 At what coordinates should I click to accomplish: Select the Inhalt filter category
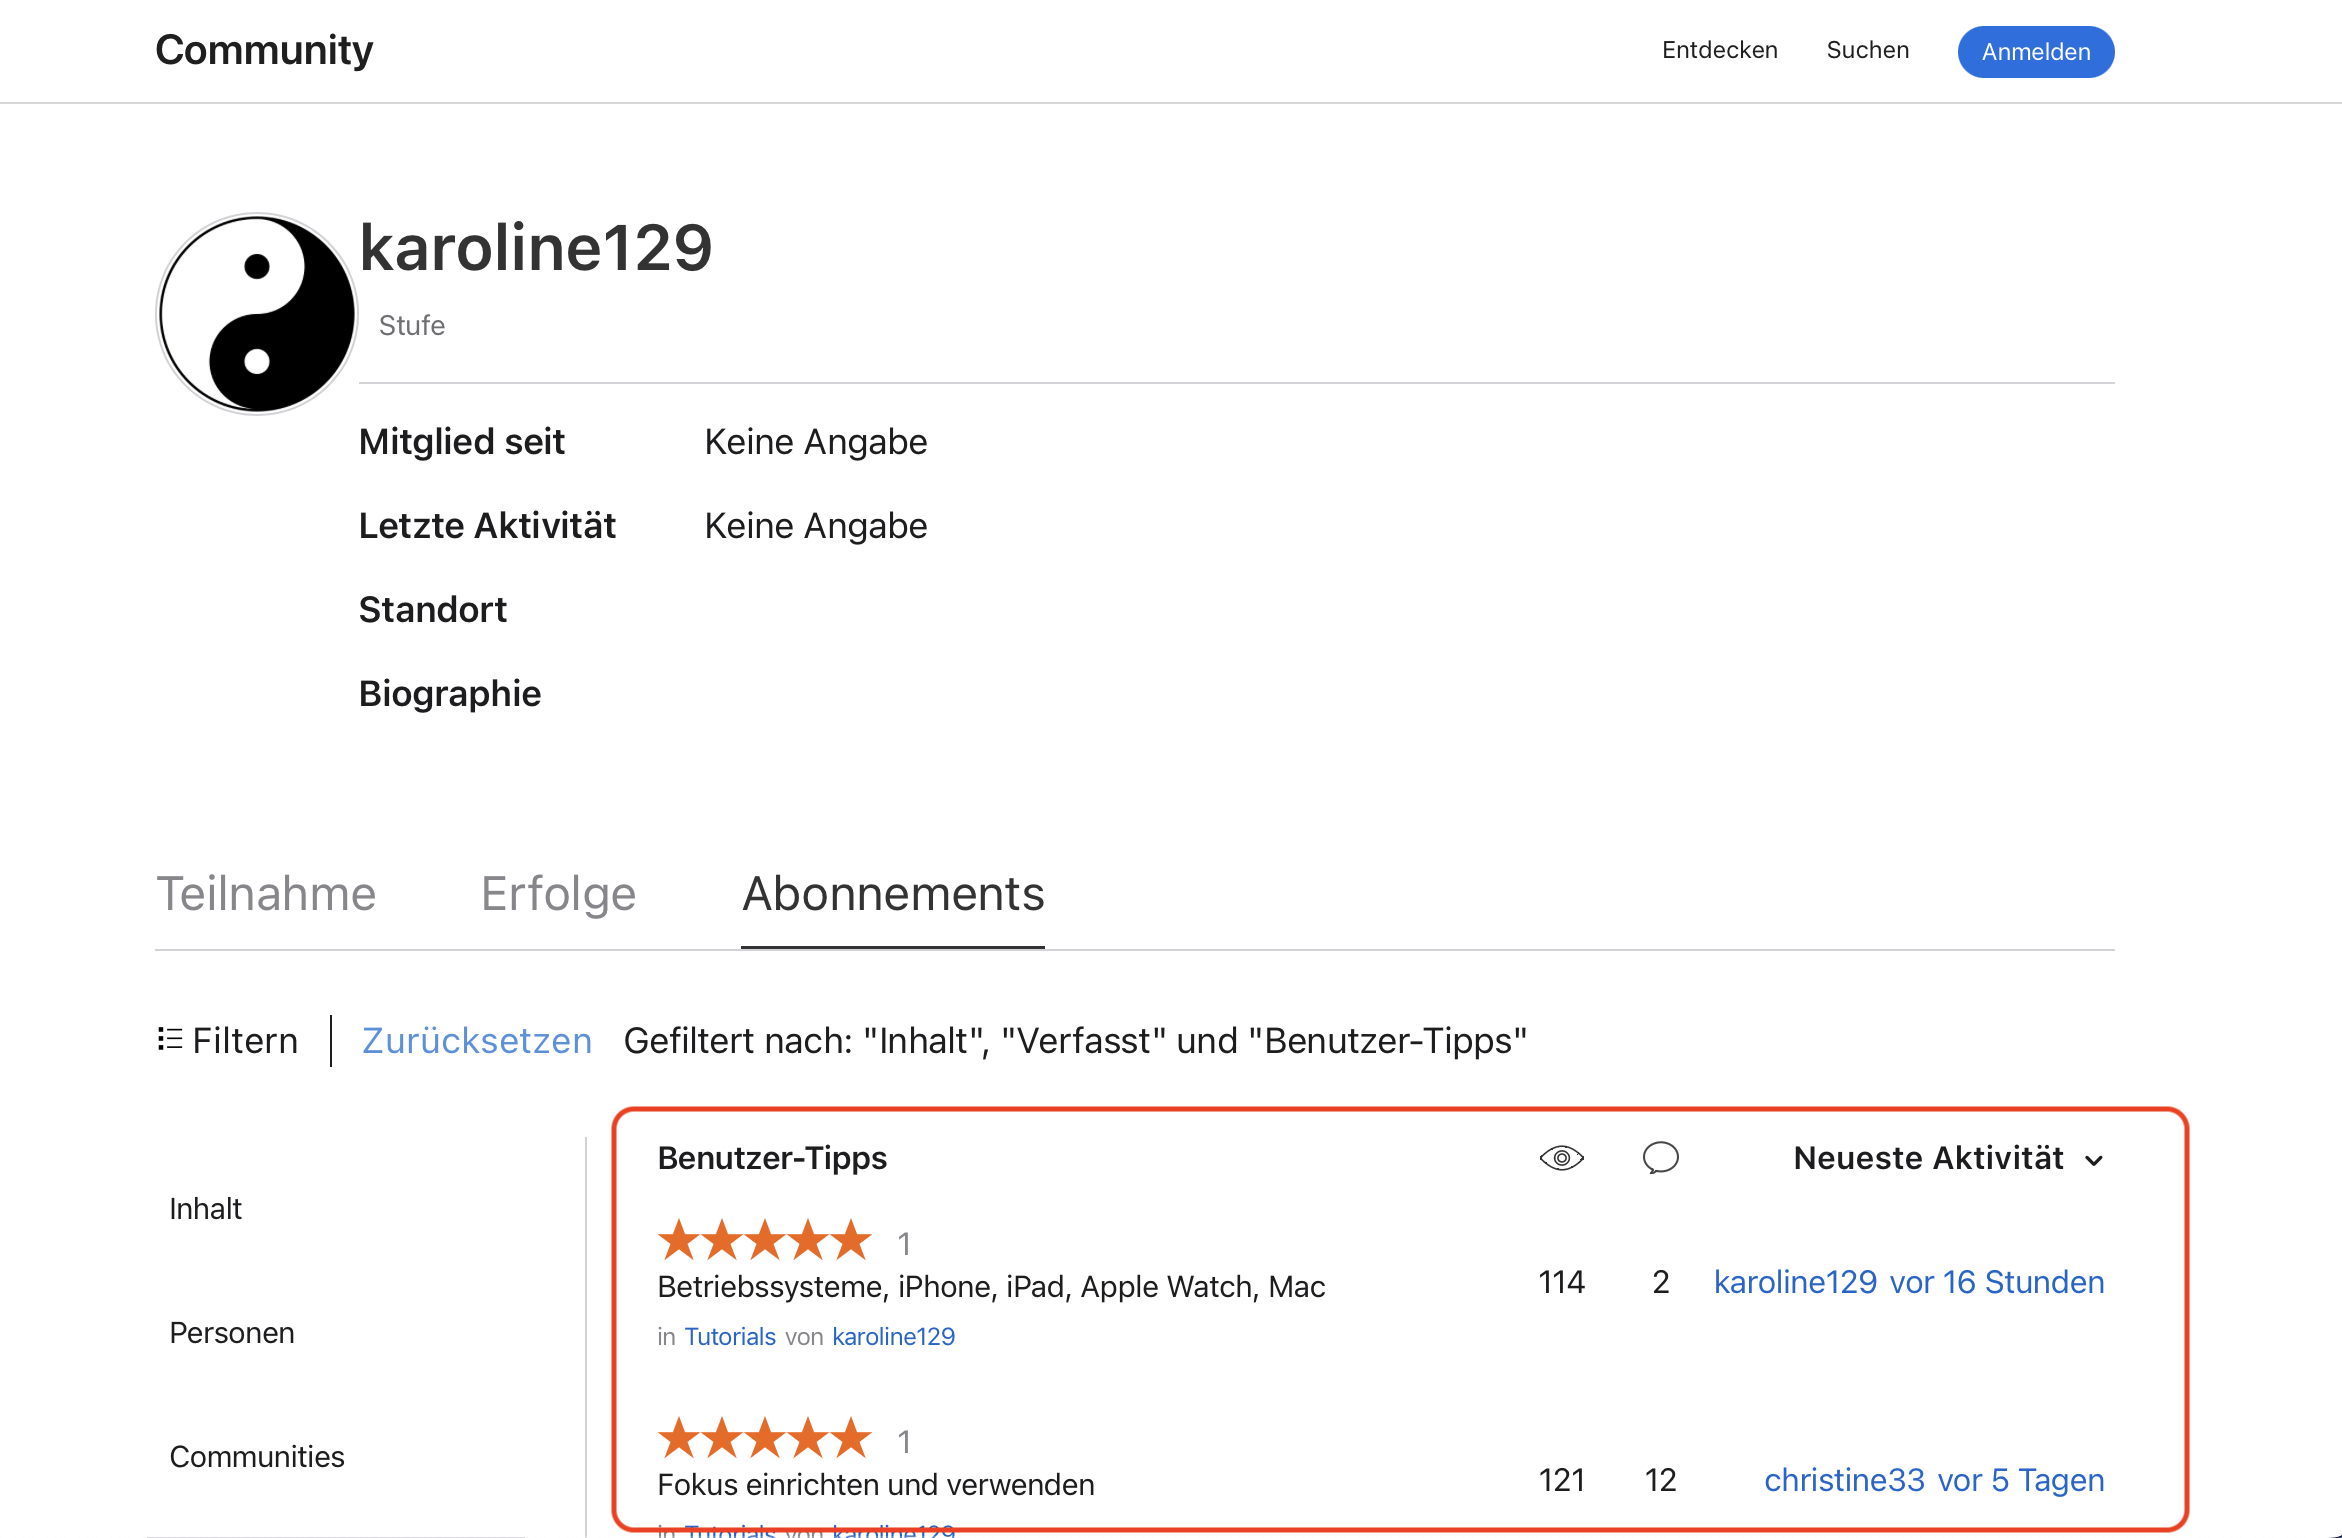(x=205, y=1208)
